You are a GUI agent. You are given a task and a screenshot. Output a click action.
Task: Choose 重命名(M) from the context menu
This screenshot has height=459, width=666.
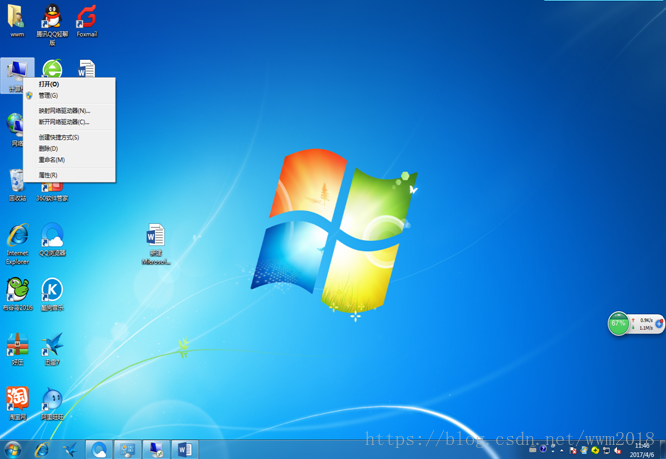pos(69,160)
